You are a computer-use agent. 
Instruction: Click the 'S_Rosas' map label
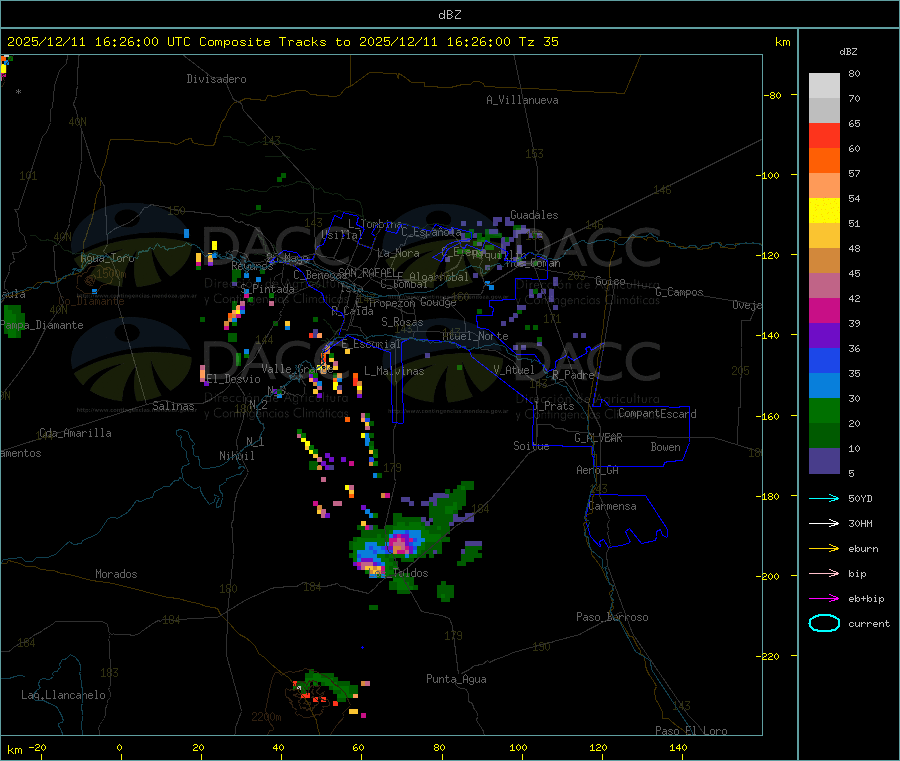point(402,323)
